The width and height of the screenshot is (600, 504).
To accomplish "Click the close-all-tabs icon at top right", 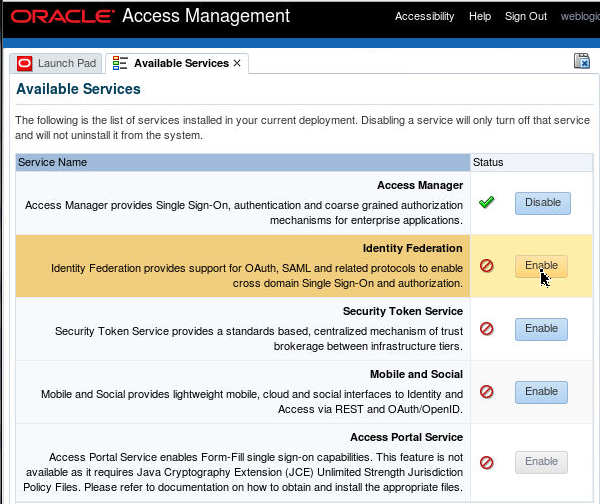I will pyautogui.click(x=581, y=62).
